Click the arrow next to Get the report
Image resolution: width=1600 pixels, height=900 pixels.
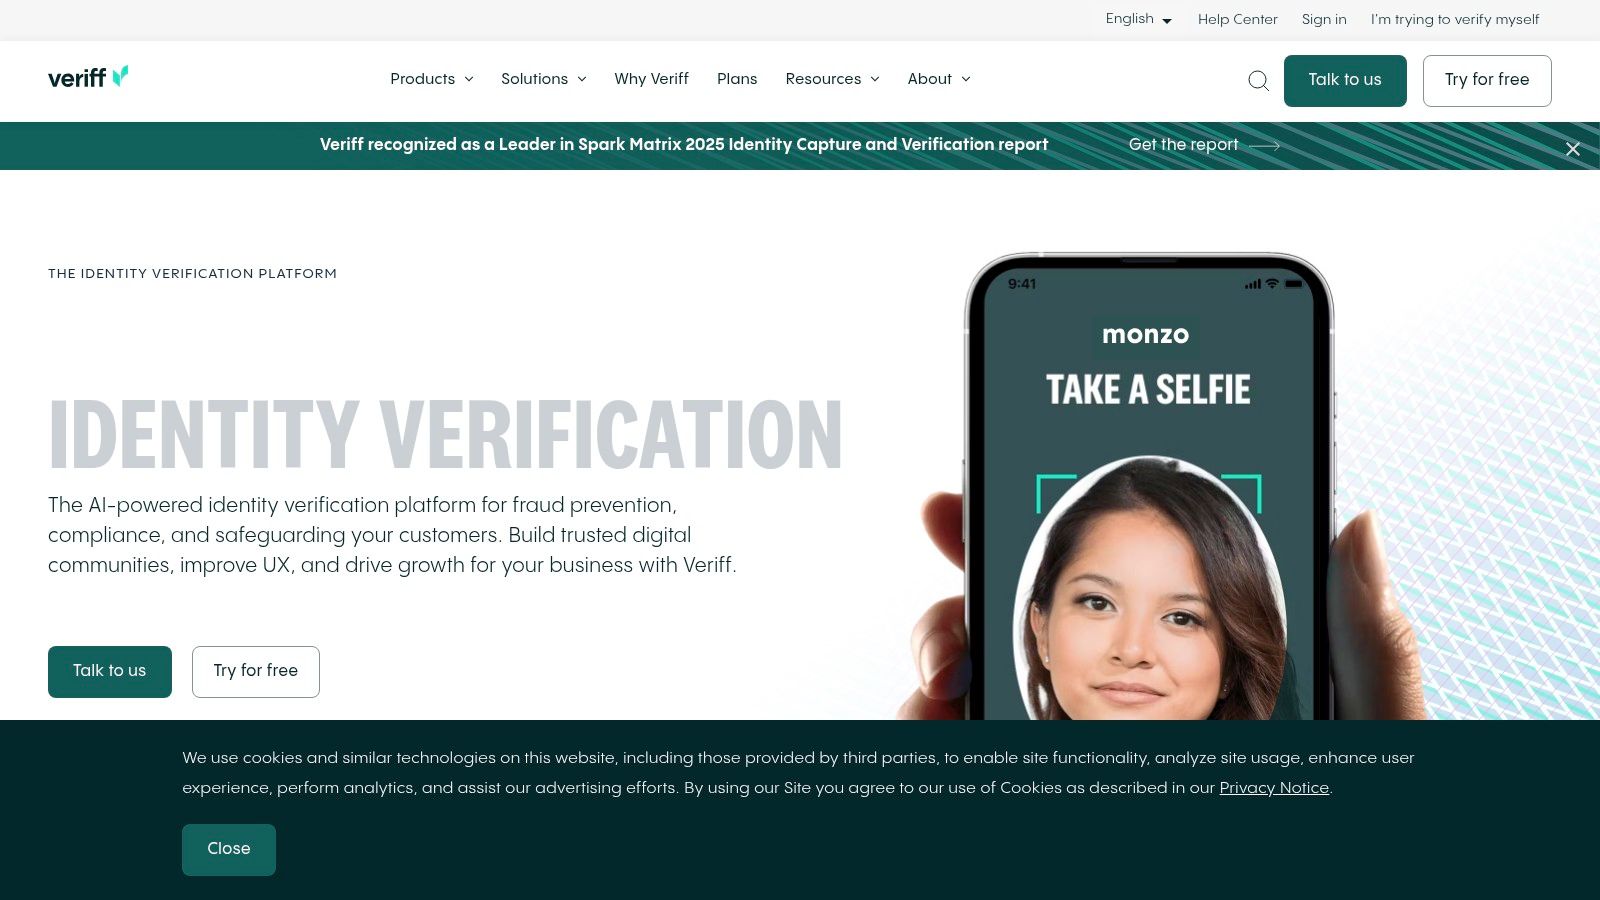(x=1265, y=145)
